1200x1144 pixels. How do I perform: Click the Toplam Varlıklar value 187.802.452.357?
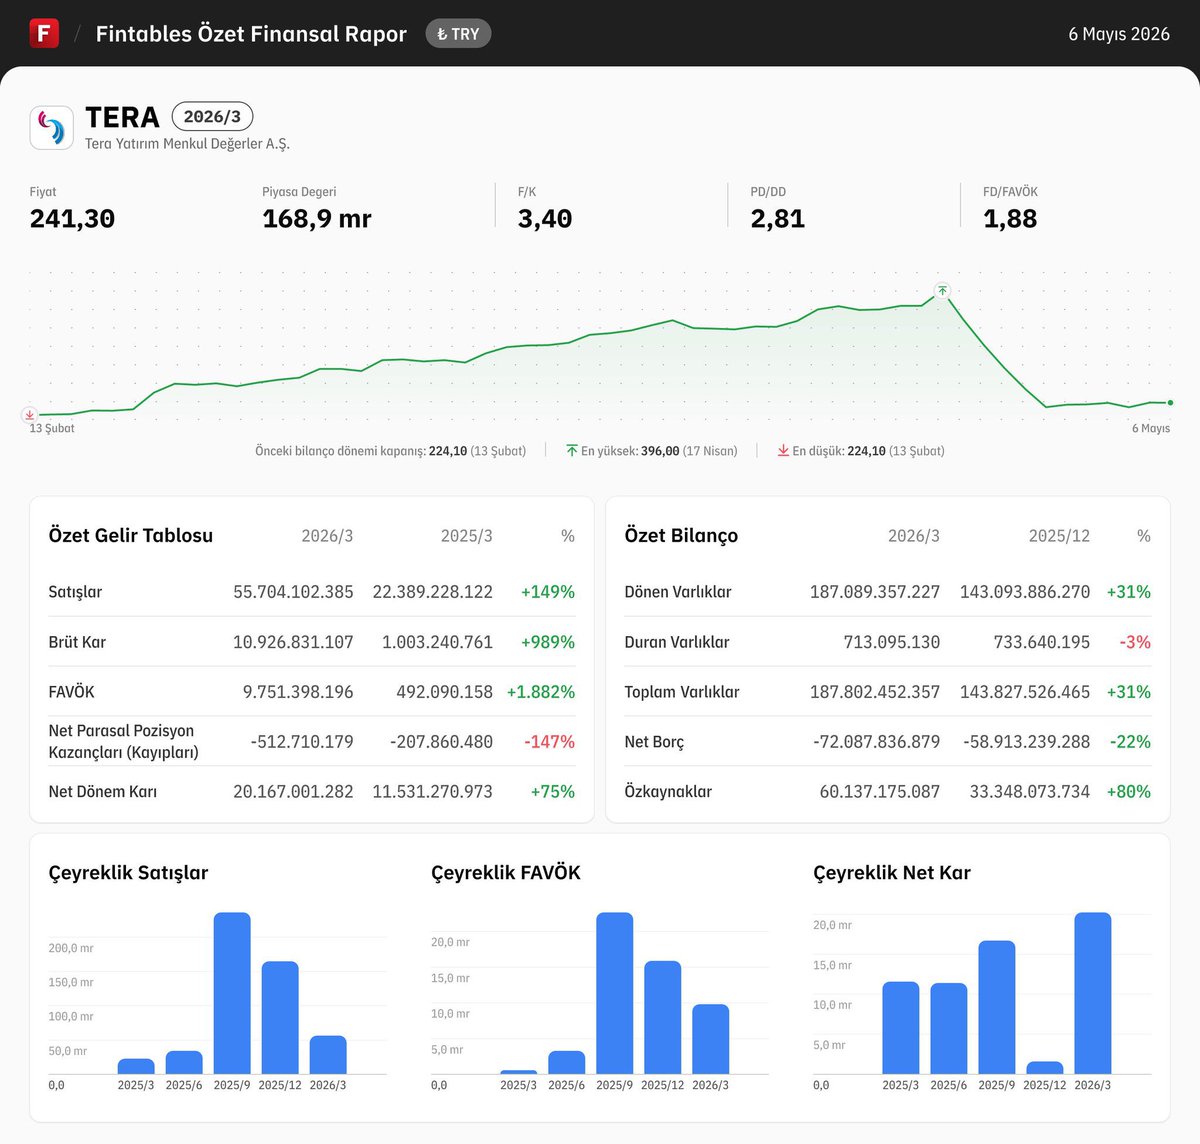(875, 692)
